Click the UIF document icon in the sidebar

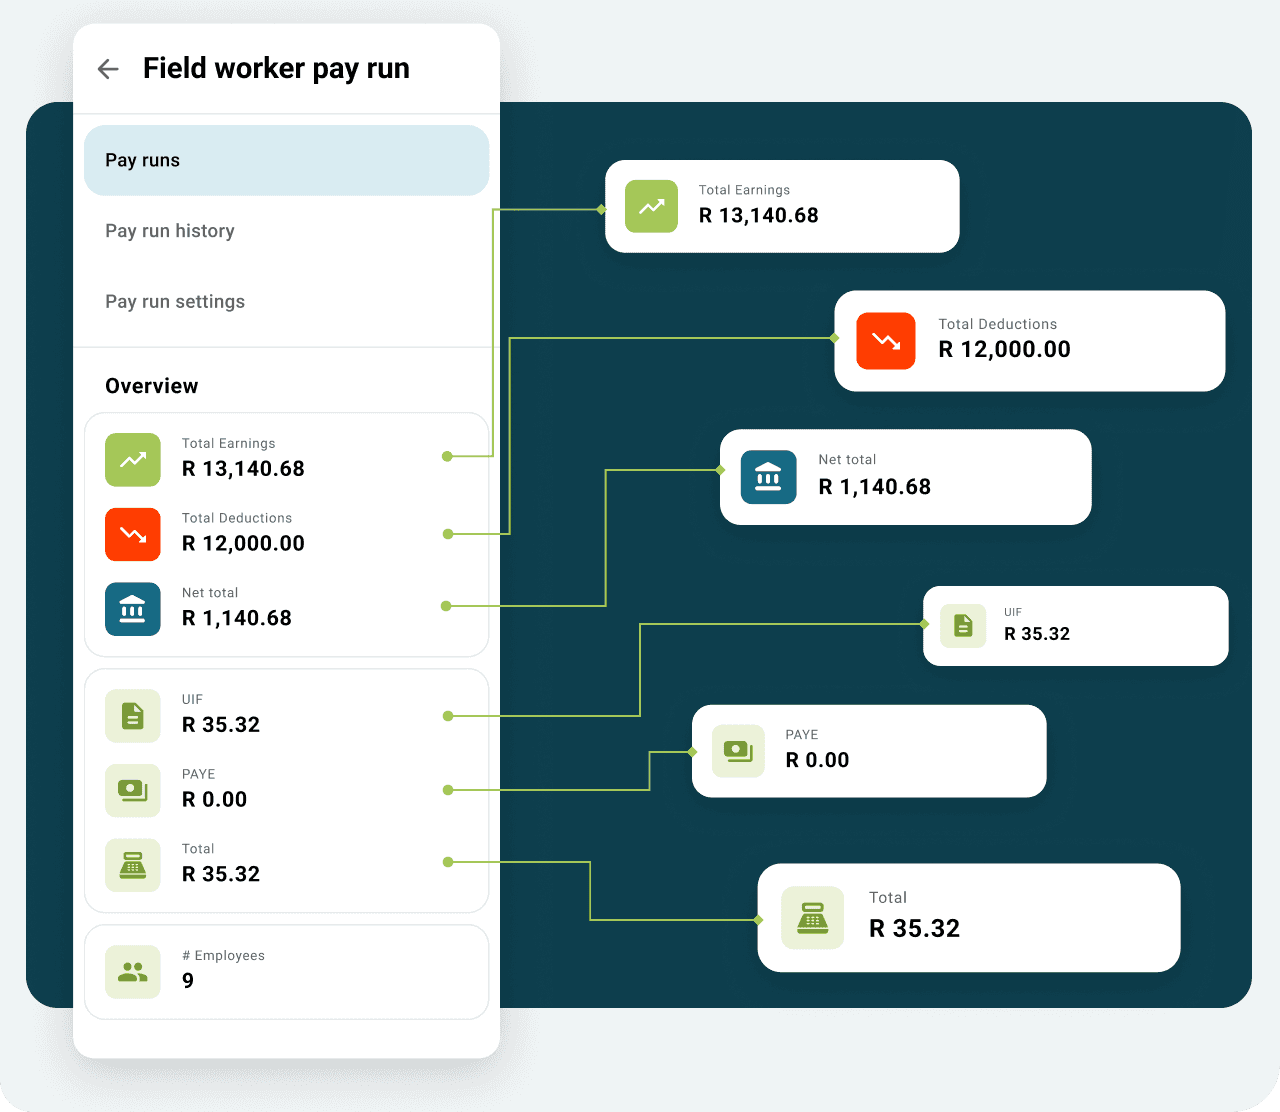click(132, 716)
